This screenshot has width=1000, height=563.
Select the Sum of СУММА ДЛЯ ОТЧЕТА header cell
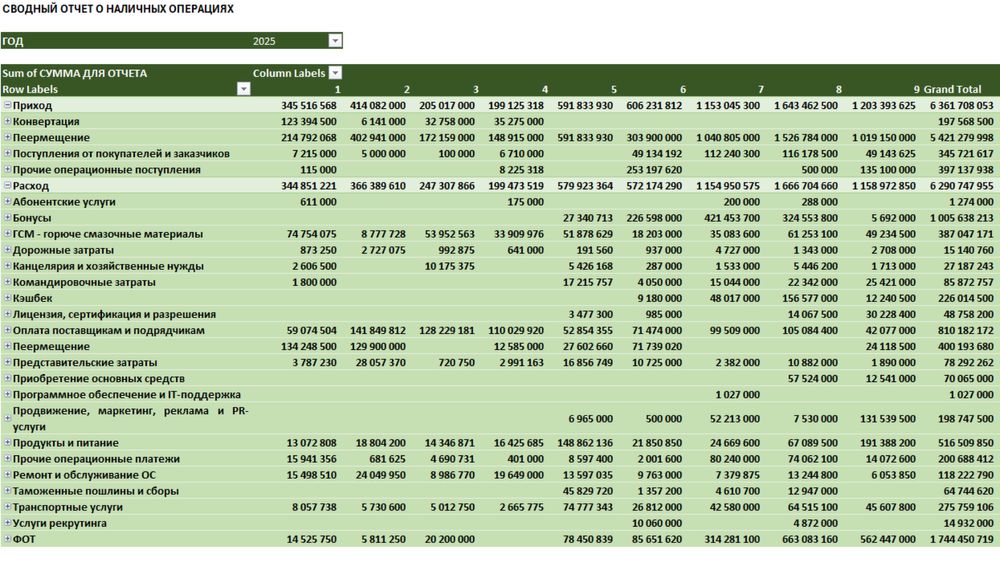[x=75, y=73]
